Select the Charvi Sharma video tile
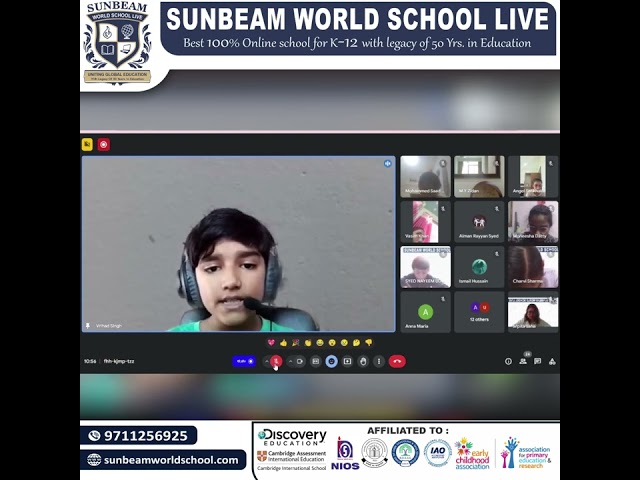Viewport: 640px width, 480px height. (x=533, y=267)
